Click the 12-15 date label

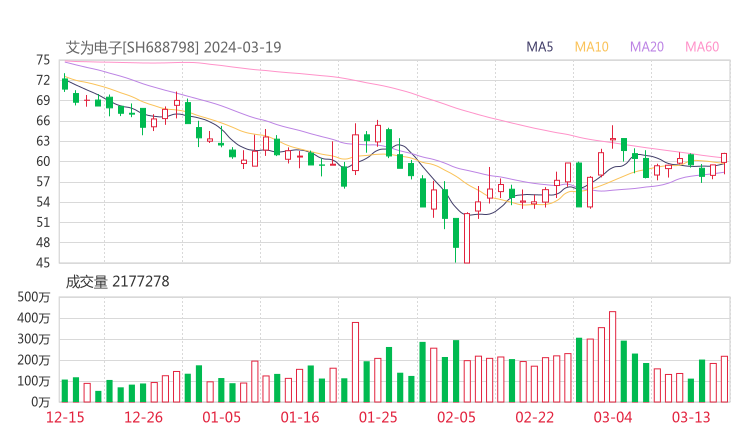[65, 418]
